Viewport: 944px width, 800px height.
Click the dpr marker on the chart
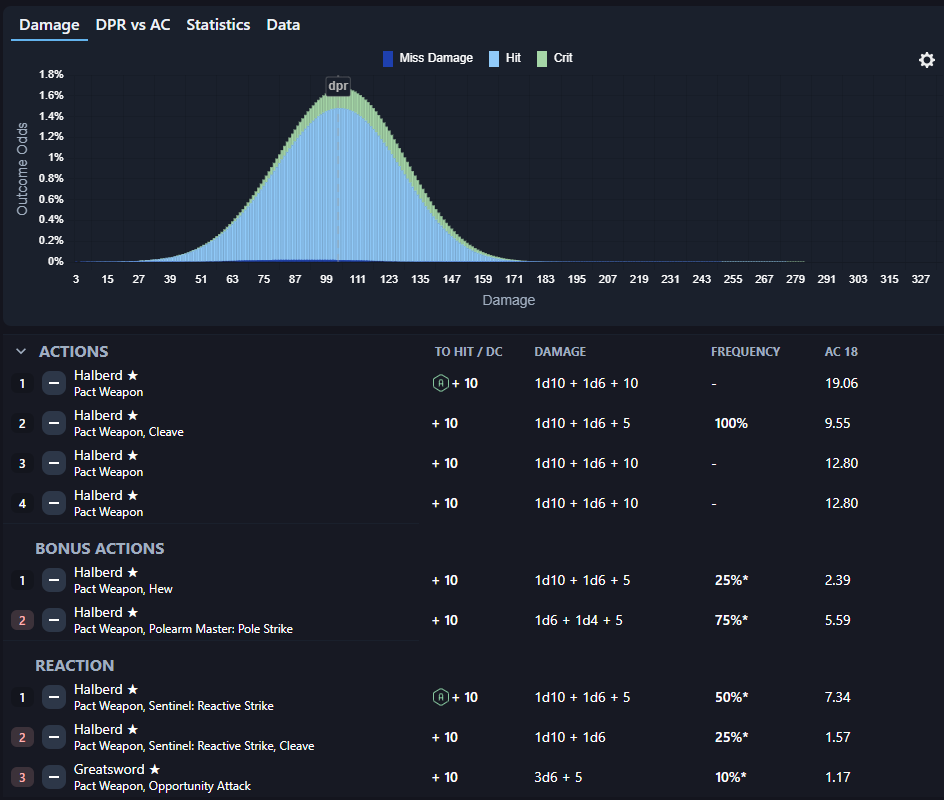point(338,86)
